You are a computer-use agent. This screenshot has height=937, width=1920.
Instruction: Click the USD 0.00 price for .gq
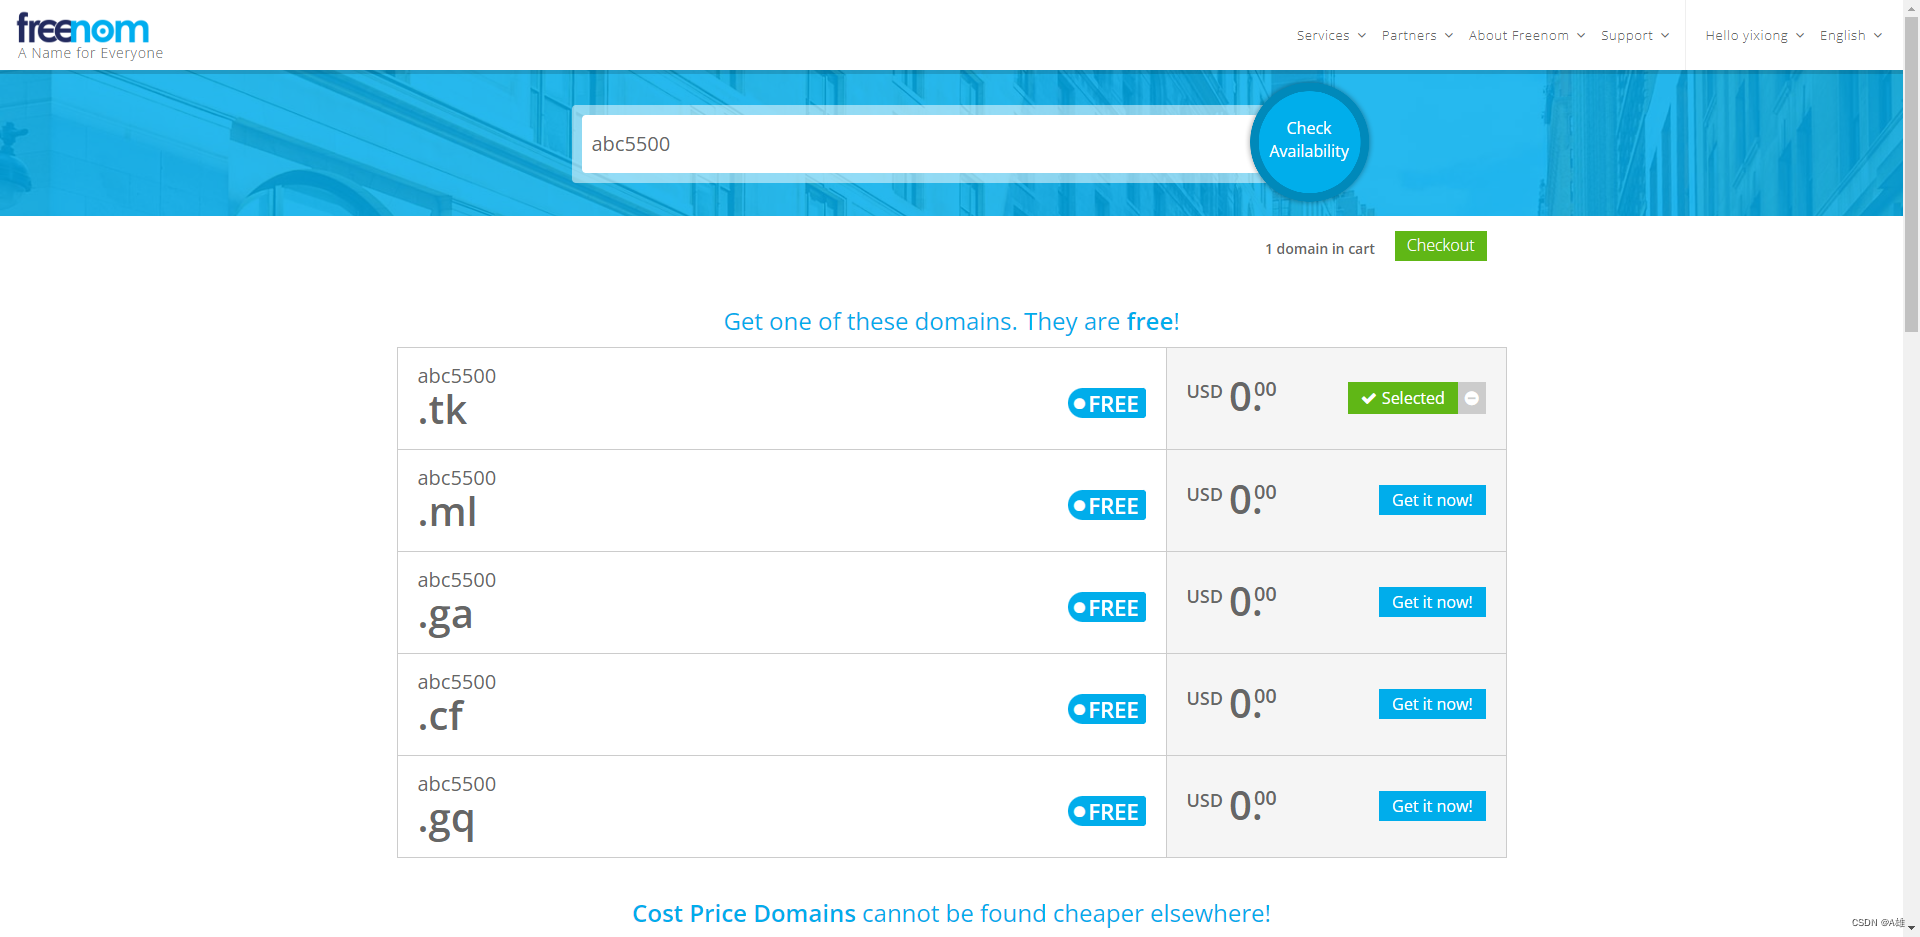coord(1232,805)
